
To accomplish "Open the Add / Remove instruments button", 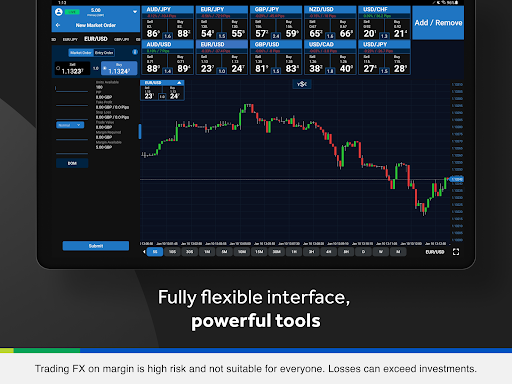I will (438, 23).
